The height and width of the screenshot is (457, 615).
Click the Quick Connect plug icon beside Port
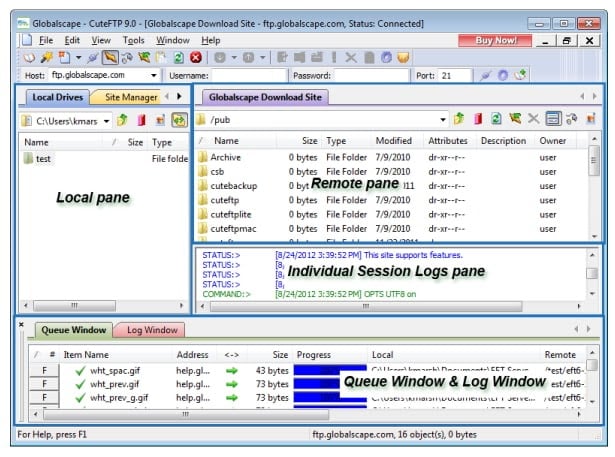(x=486, y=75)
